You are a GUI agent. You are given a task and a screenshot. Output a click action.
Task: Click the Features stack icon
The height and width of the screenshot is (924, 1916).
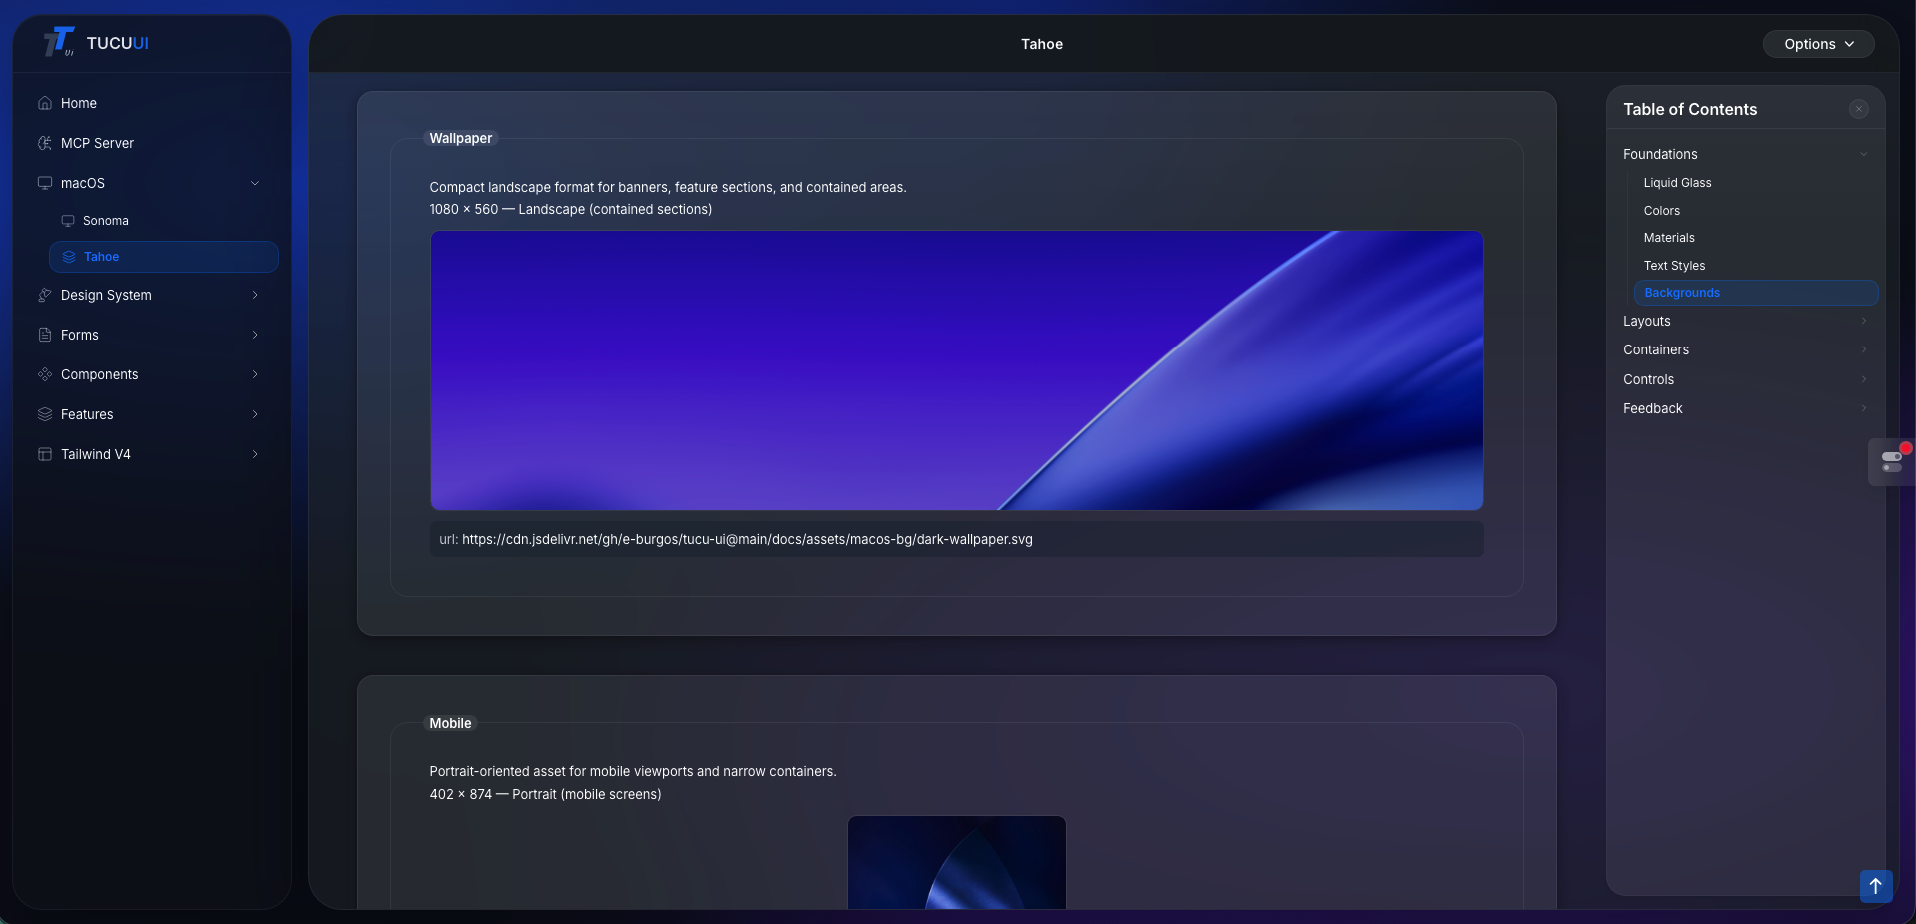click(45, 414)
